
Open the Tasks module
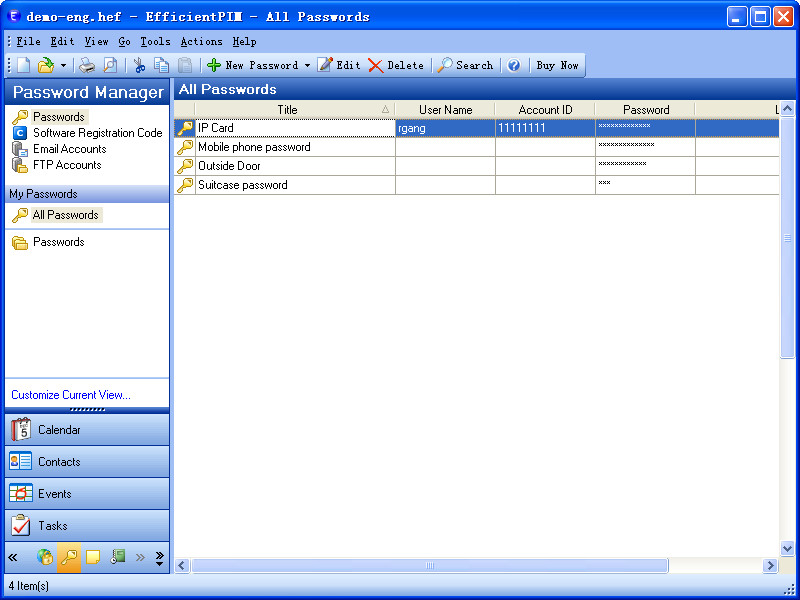(x=87, y=526)
